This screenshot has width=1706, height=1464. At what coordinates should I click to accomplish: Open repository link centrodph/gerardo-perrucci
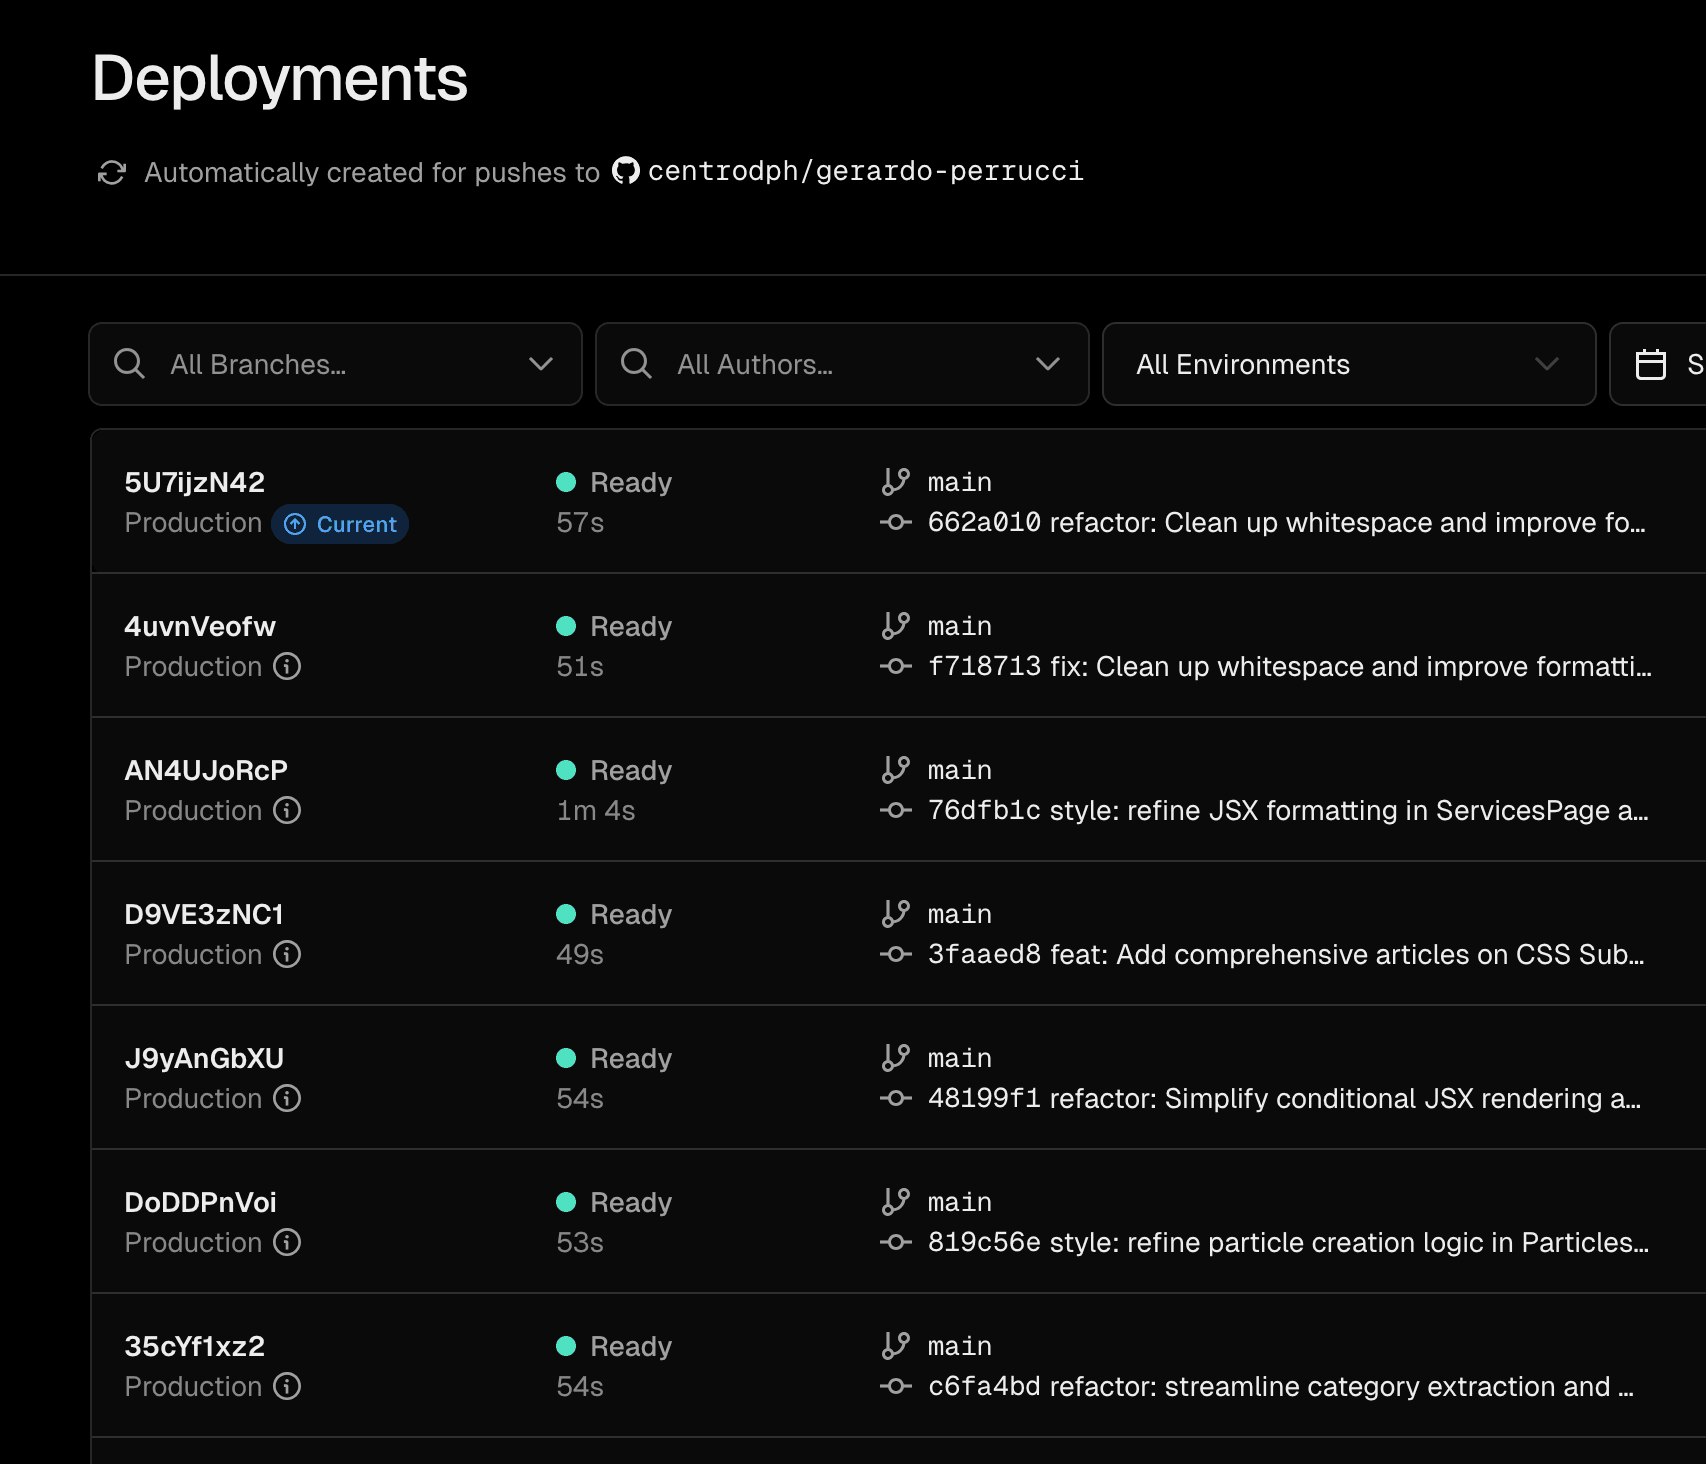click(x=864, y=171)
